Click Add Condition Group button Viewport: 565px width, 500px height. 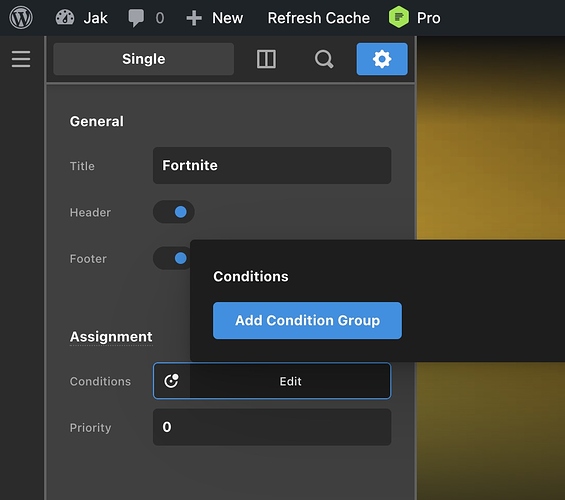307,320
